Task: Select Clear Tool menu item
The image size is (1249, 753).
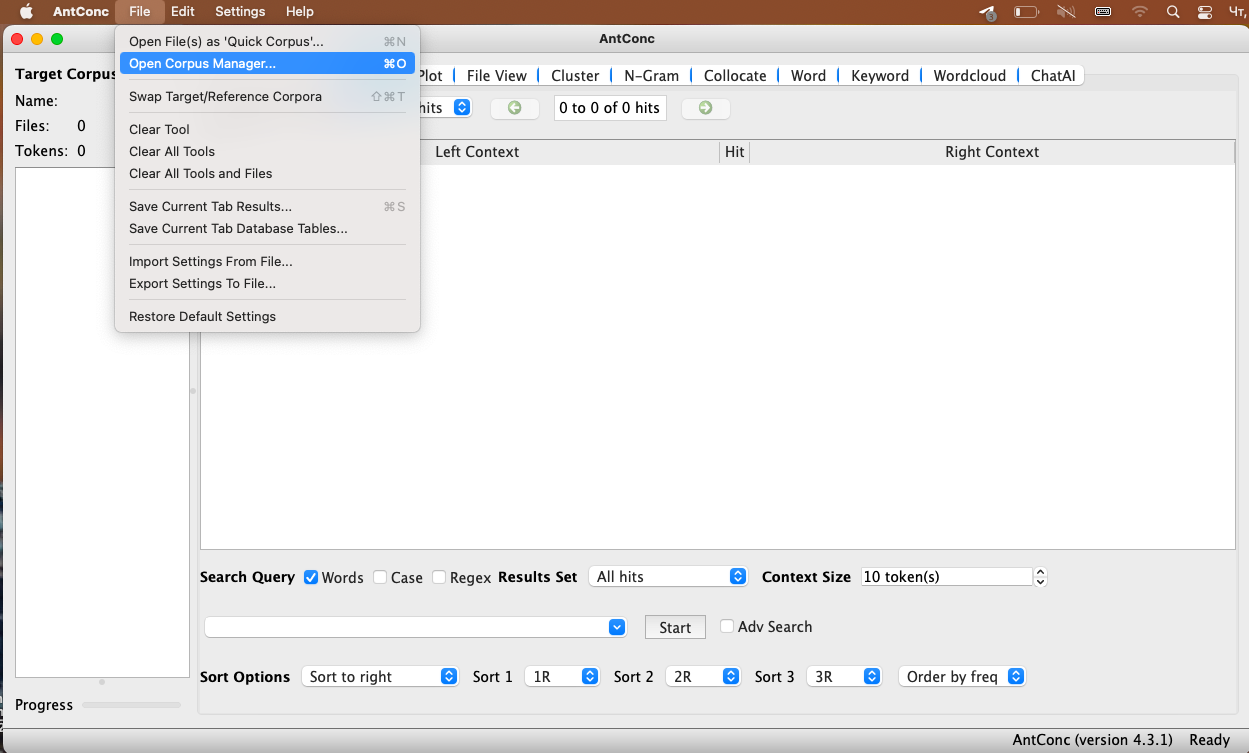Action: pos(267,129)
